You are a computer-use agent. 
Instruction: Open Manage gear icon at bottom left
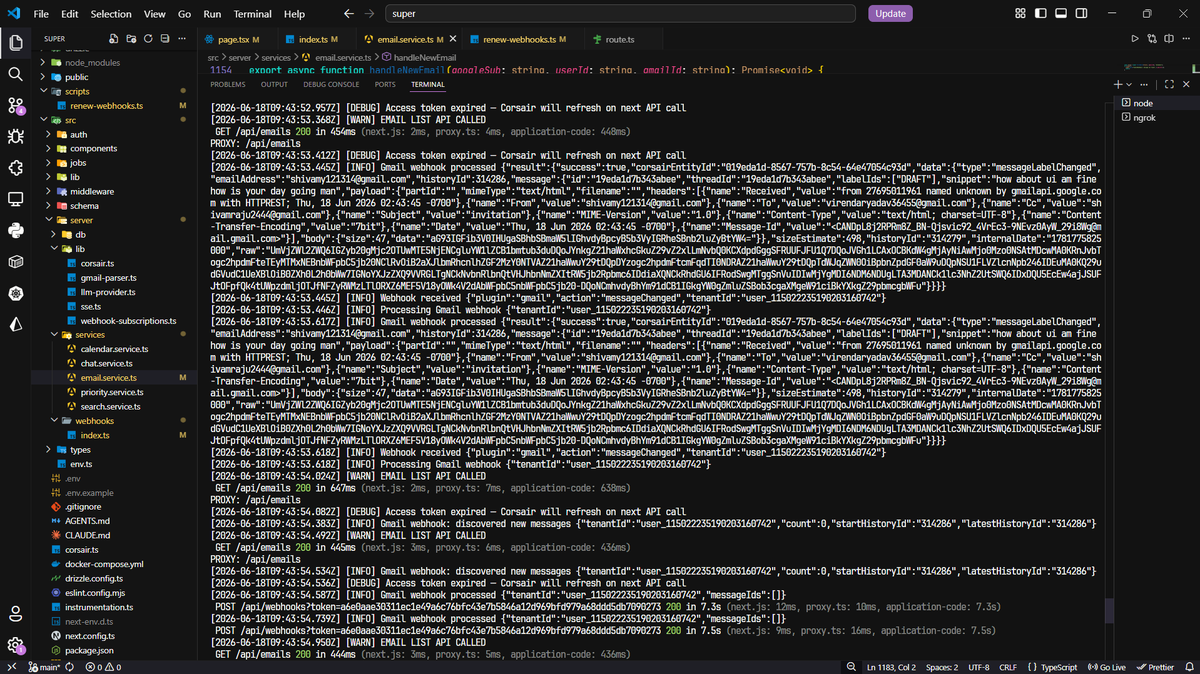point(15,645)
